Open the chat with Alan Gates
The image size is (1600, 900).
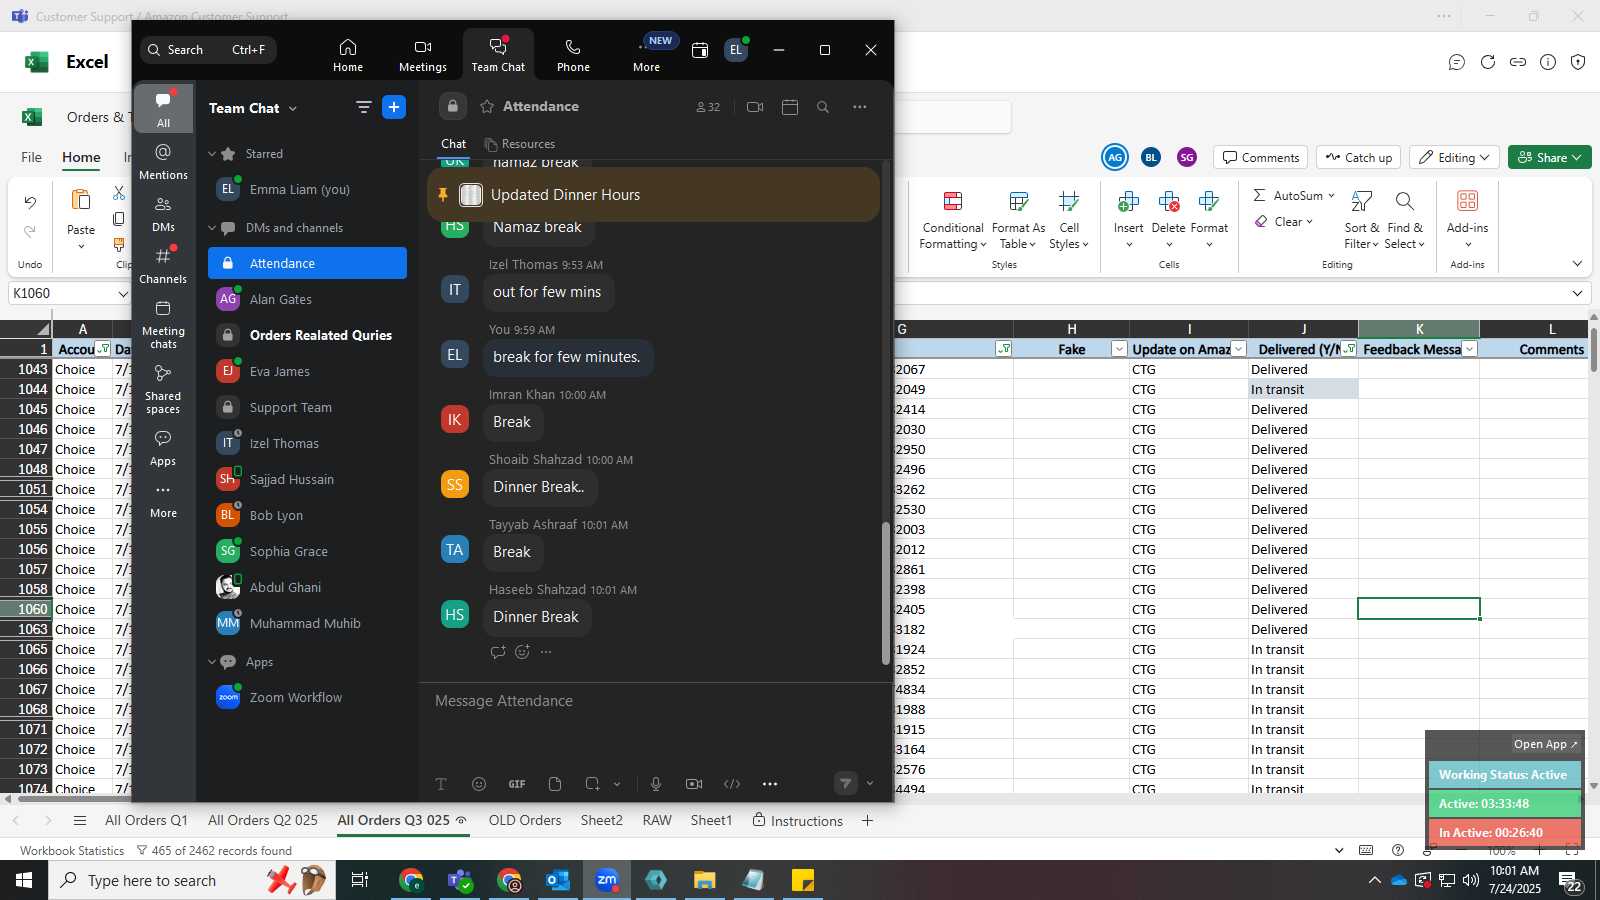(307, 299)
